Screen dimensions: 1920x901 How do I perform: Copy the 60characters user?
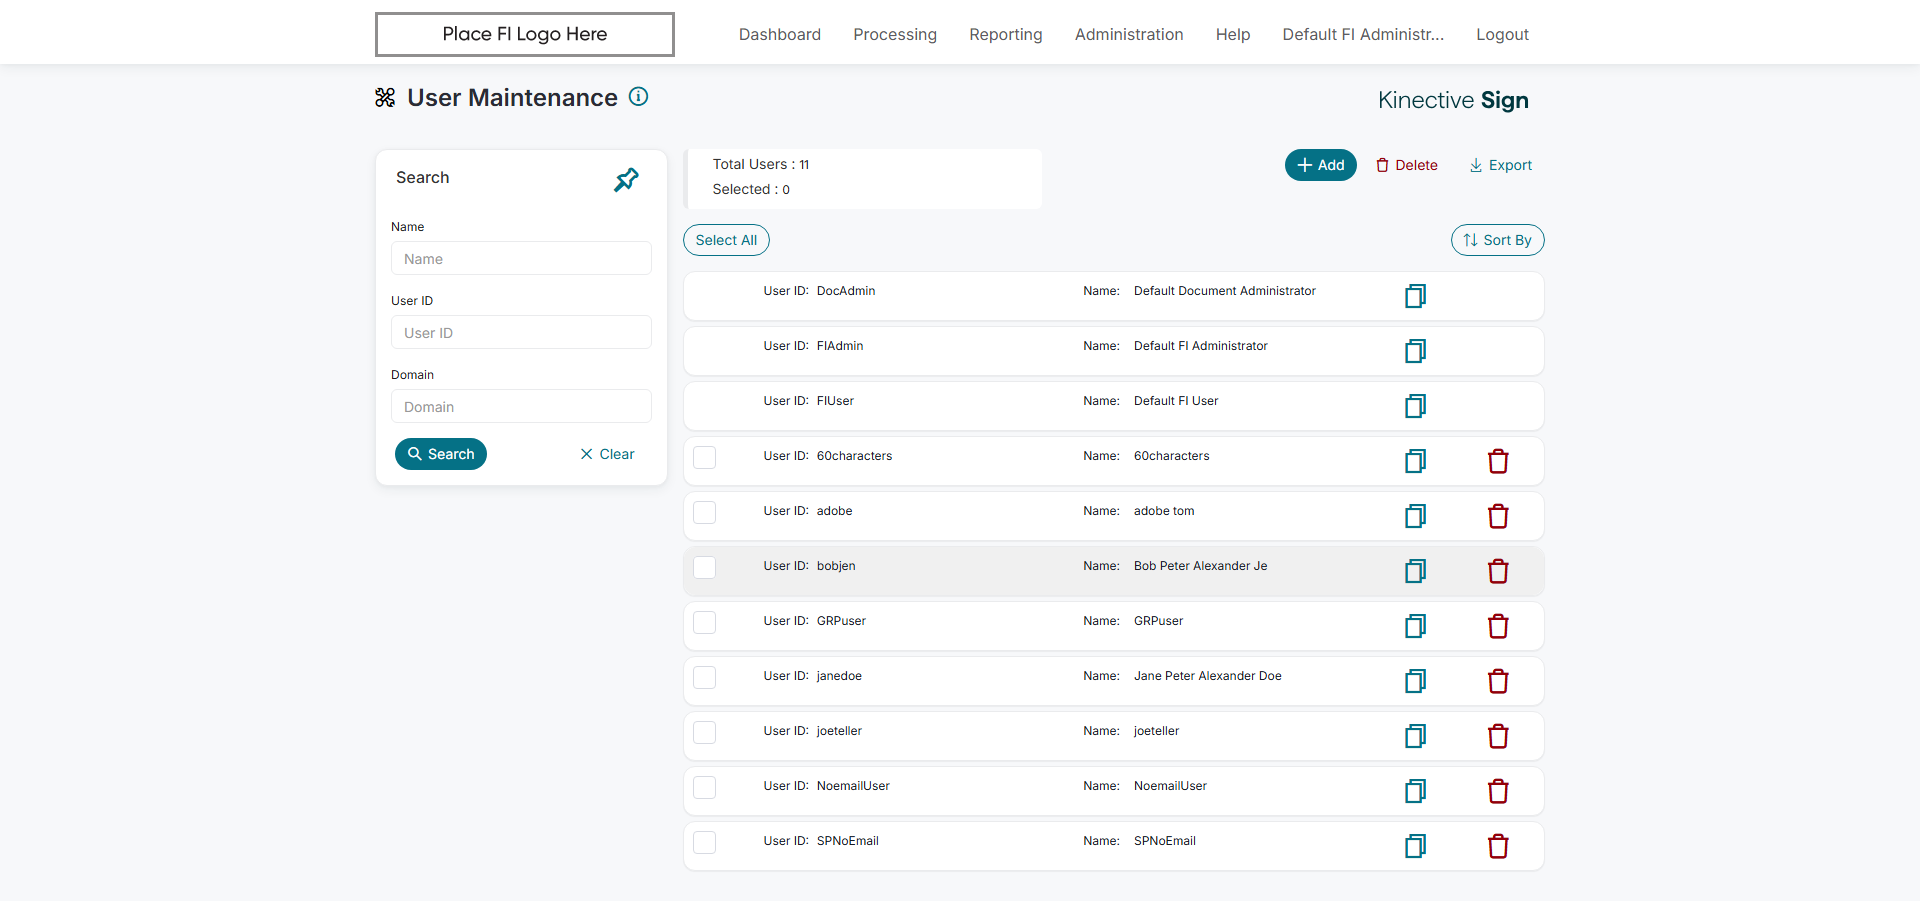[1415, 461]
